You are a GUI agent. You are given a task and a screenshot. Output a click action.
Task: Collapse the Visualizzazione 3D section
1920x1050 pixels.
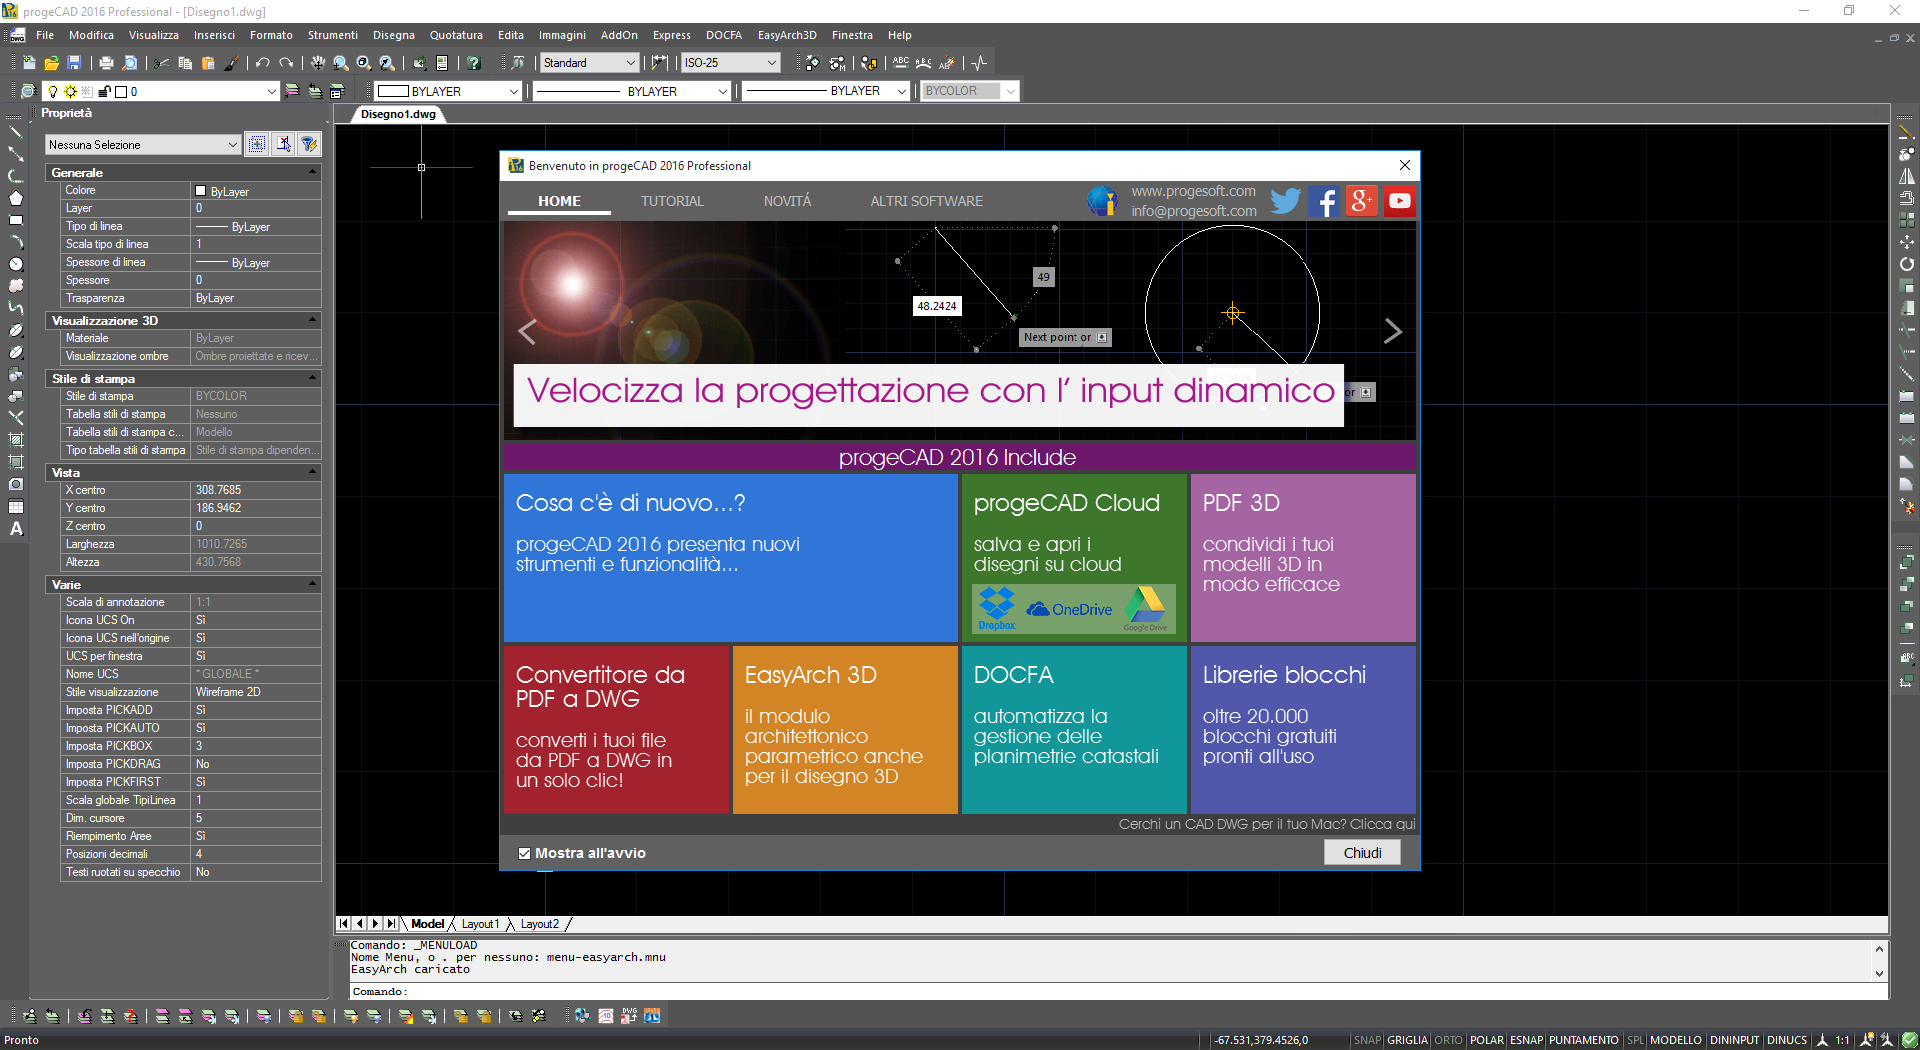coord(312,321)
